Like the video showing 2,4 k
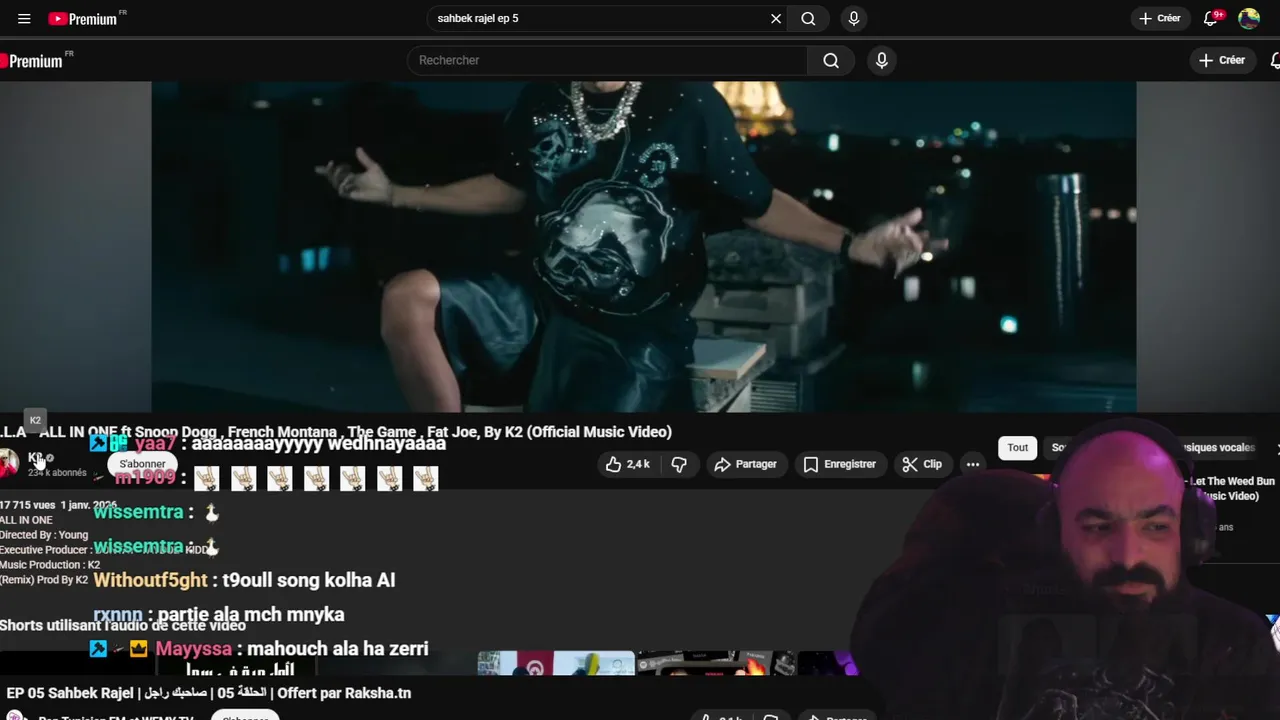The height and width of the screenshot is (720, 1280). point(628,464)
